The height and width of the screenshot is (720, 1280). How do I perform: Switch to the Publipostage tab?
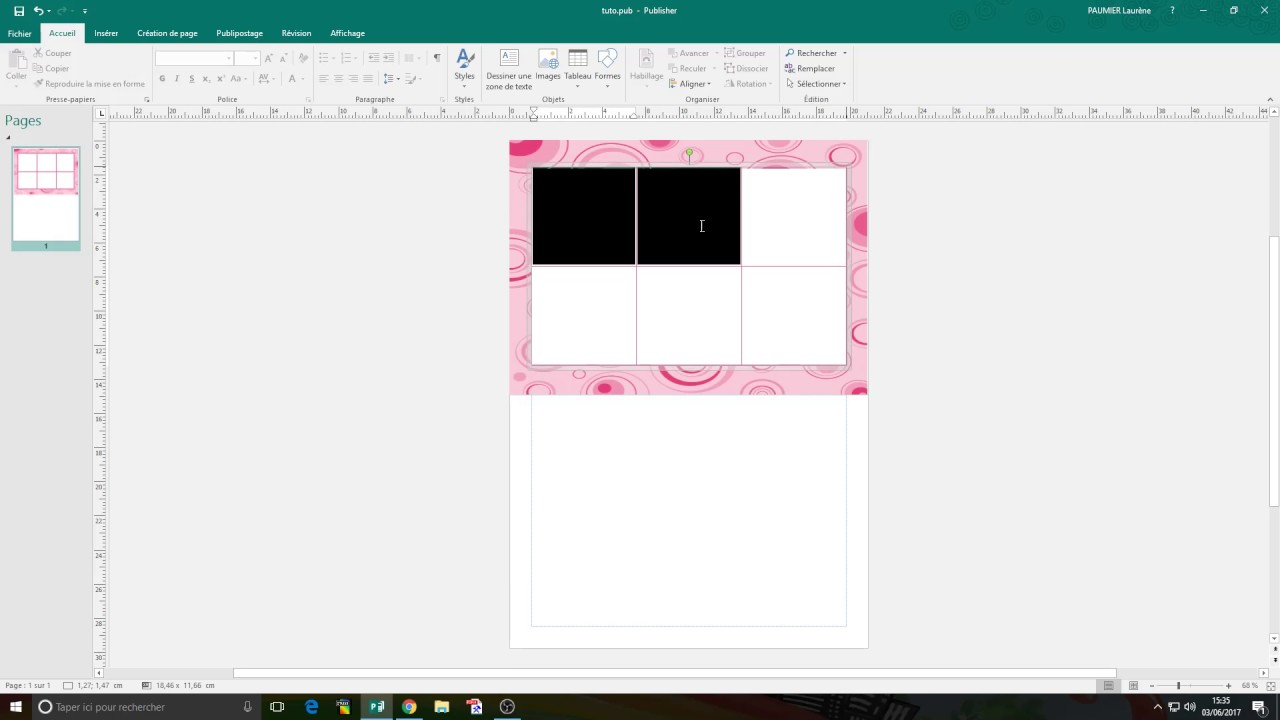pyautogui.click(x=239, y=33)
